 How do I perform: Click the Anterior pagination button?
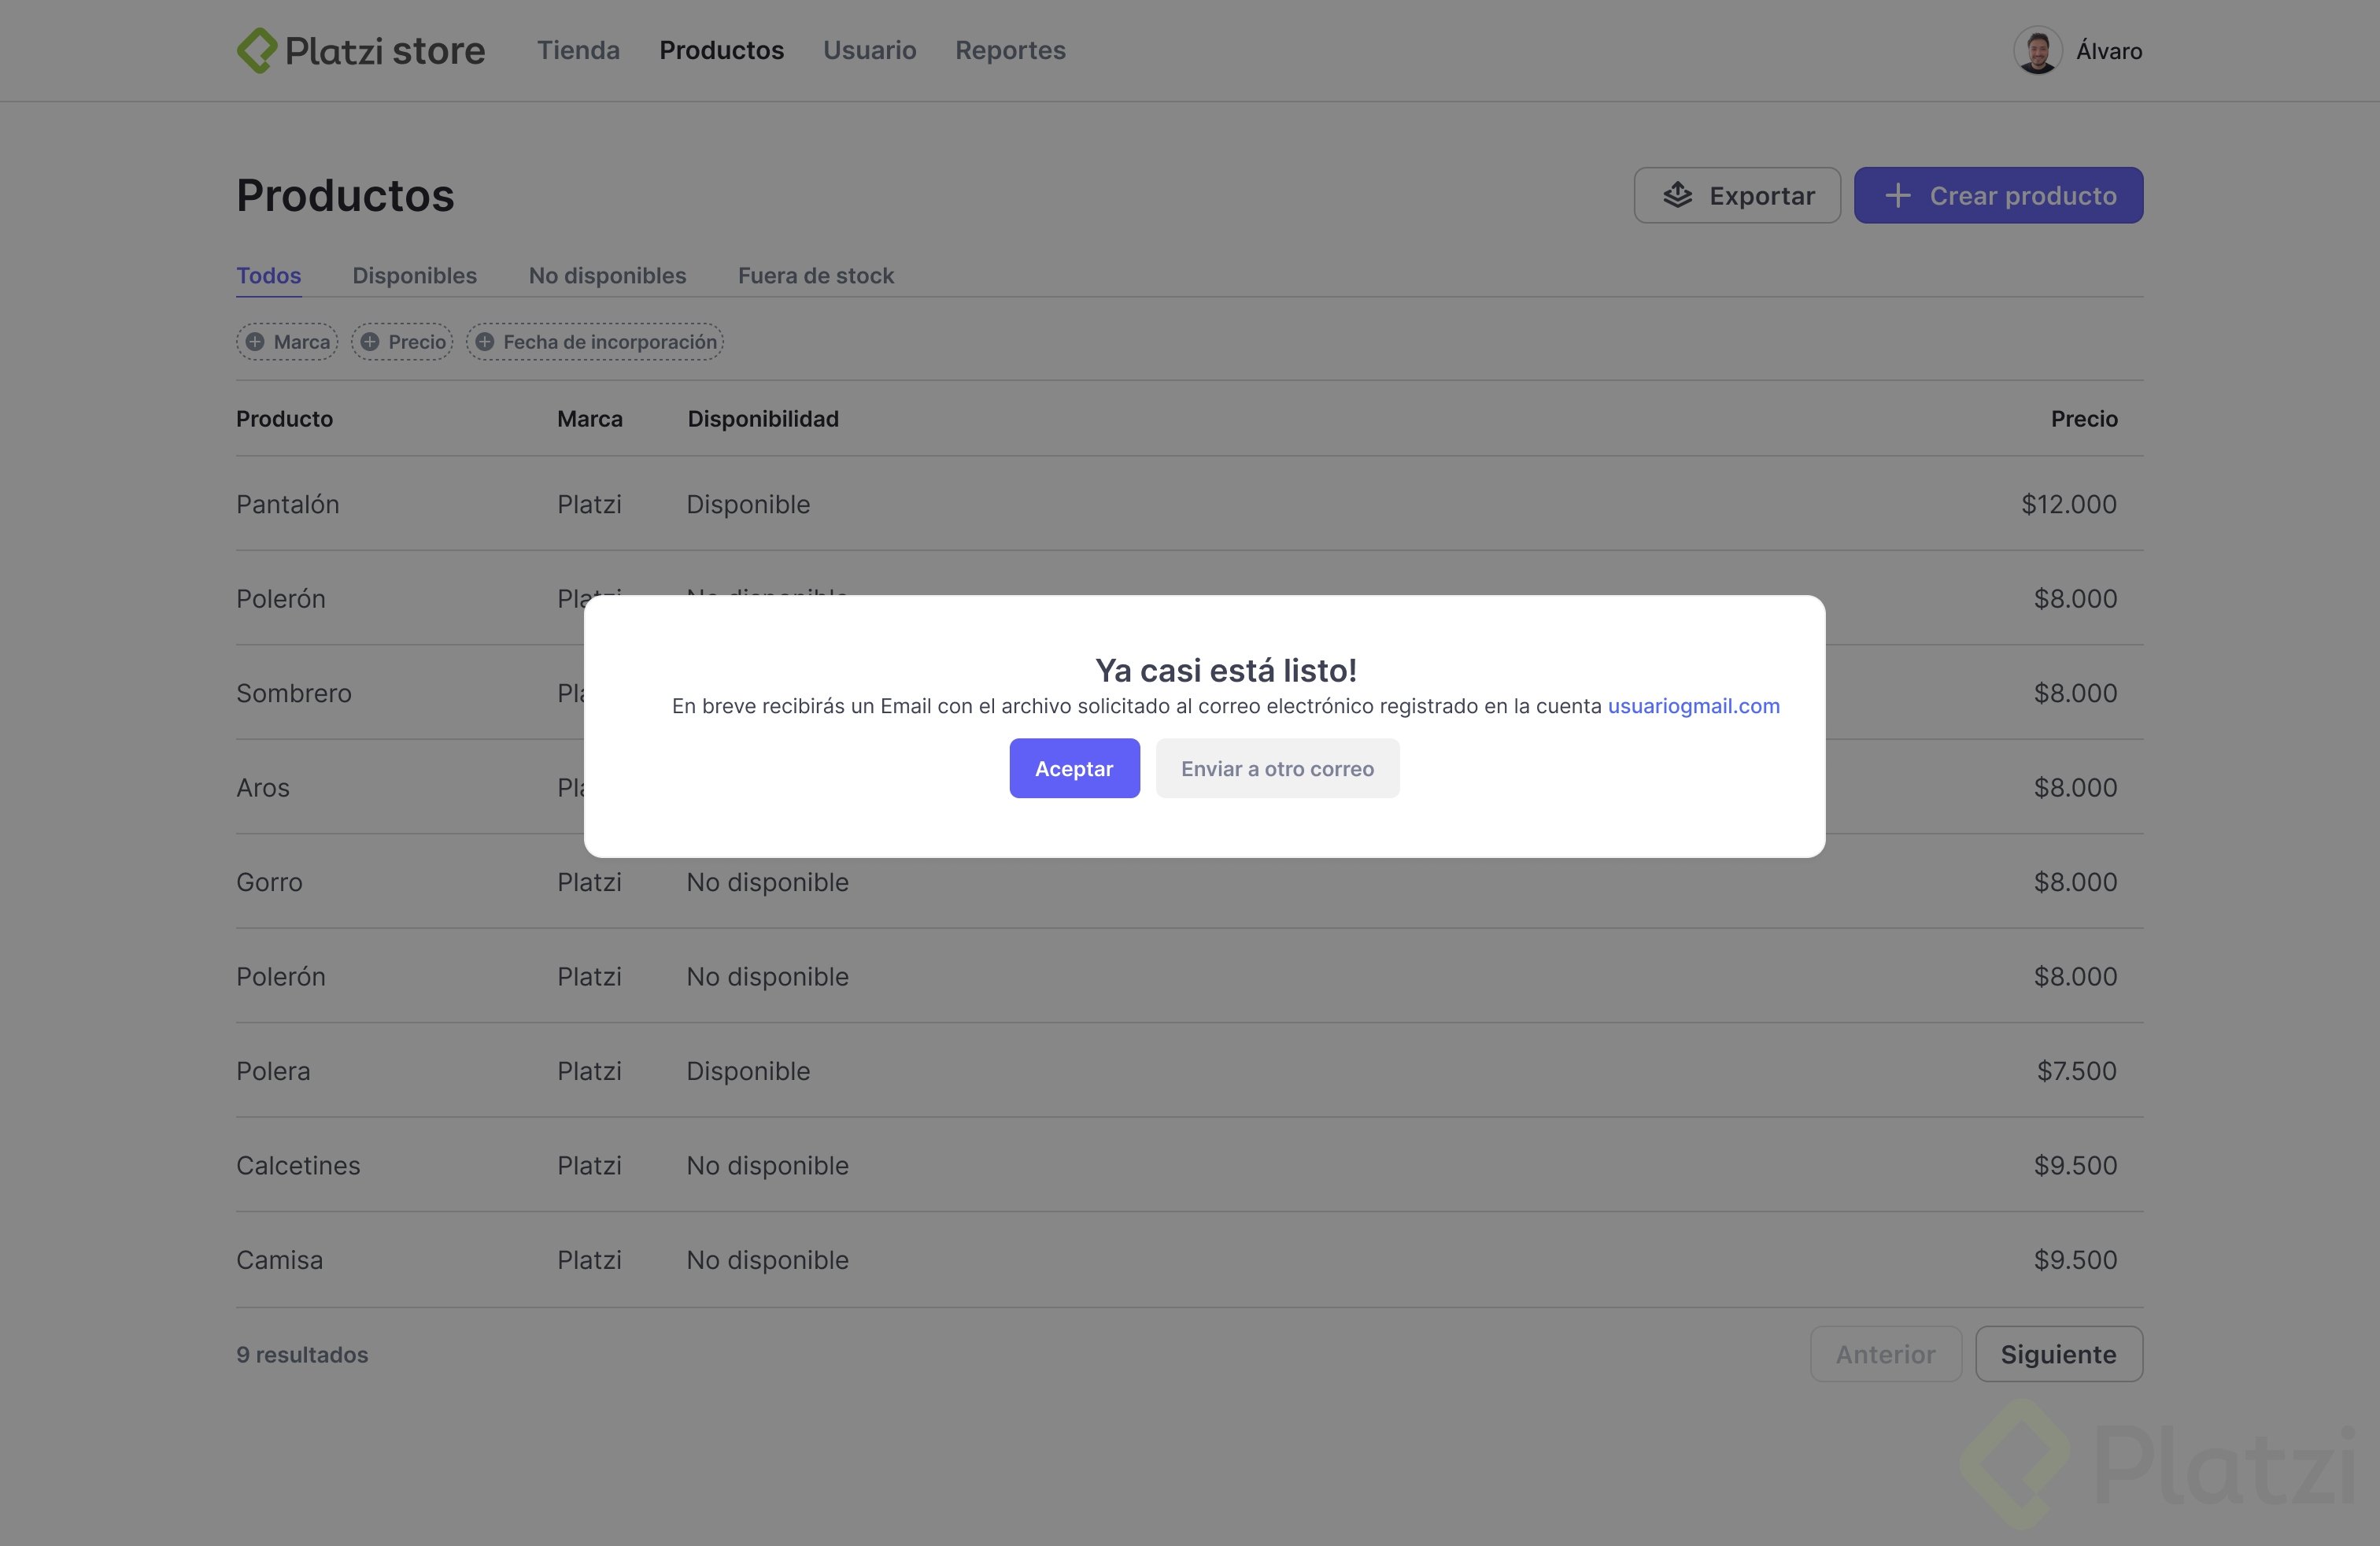[1885, 1354]
